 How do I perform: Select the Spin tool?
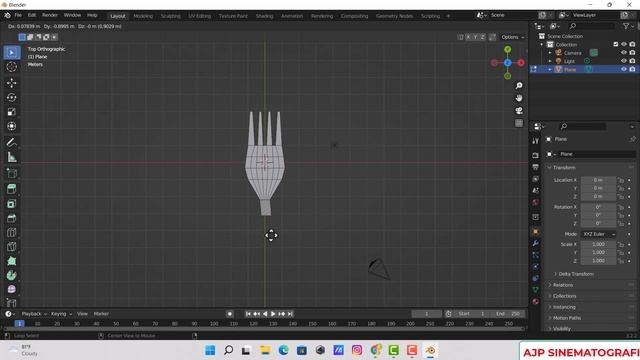pyautogui.click(x=11, y=275)
